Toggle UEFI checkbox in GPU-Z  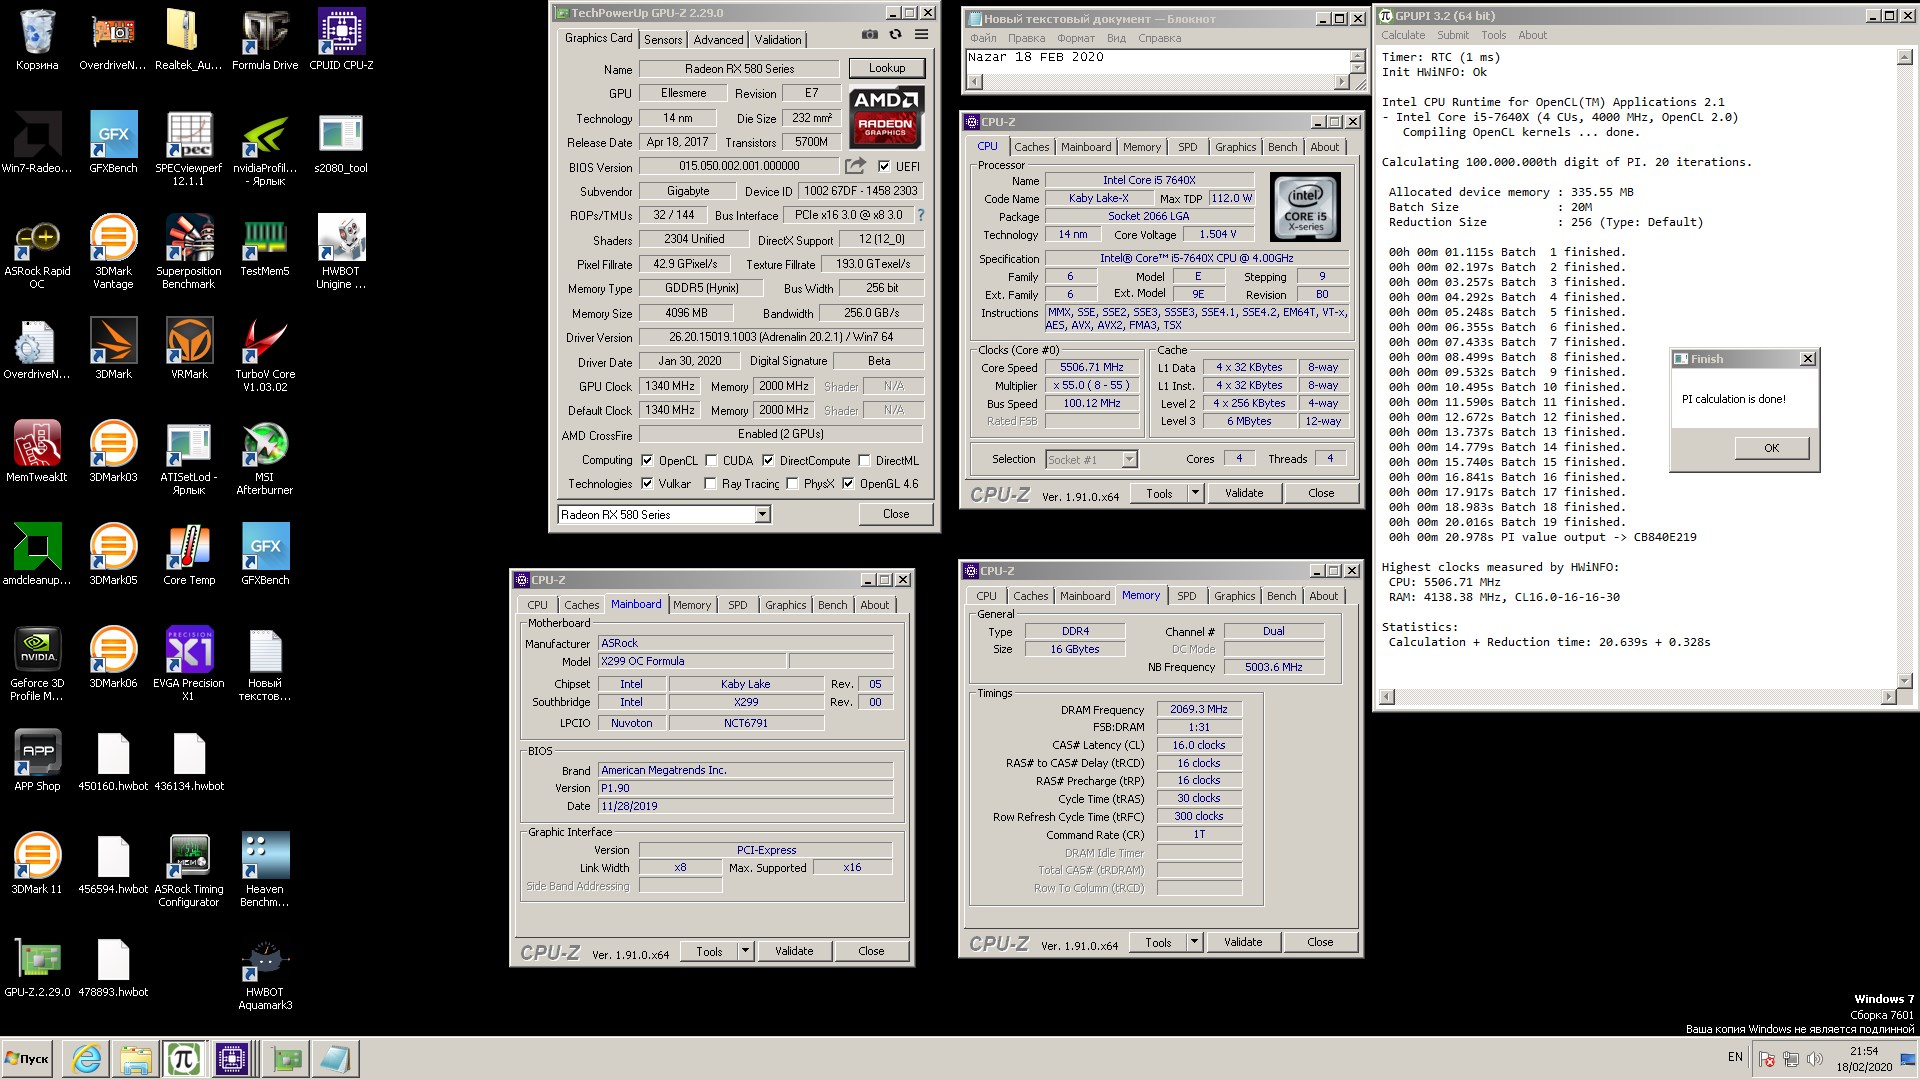[884, 166]
